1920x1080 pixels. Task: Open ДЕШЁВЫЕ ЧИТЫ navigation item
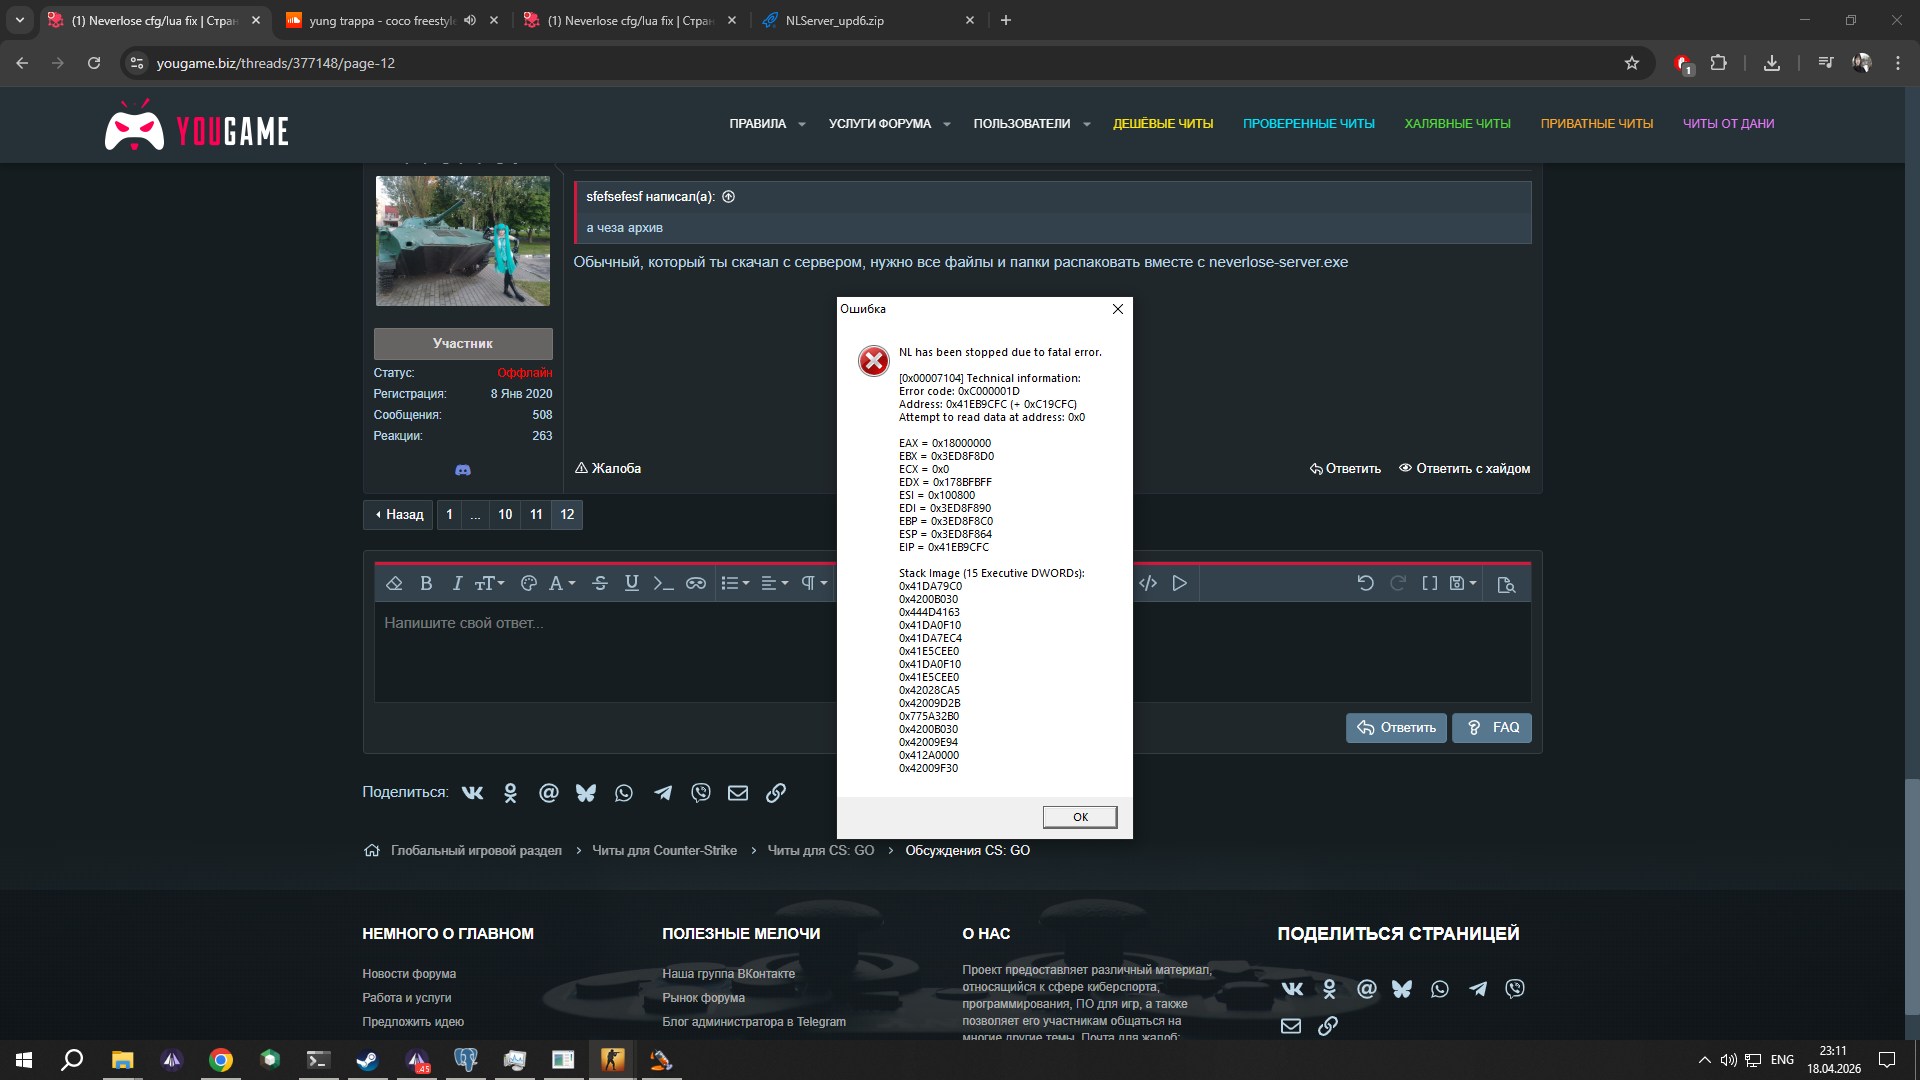1163,124
